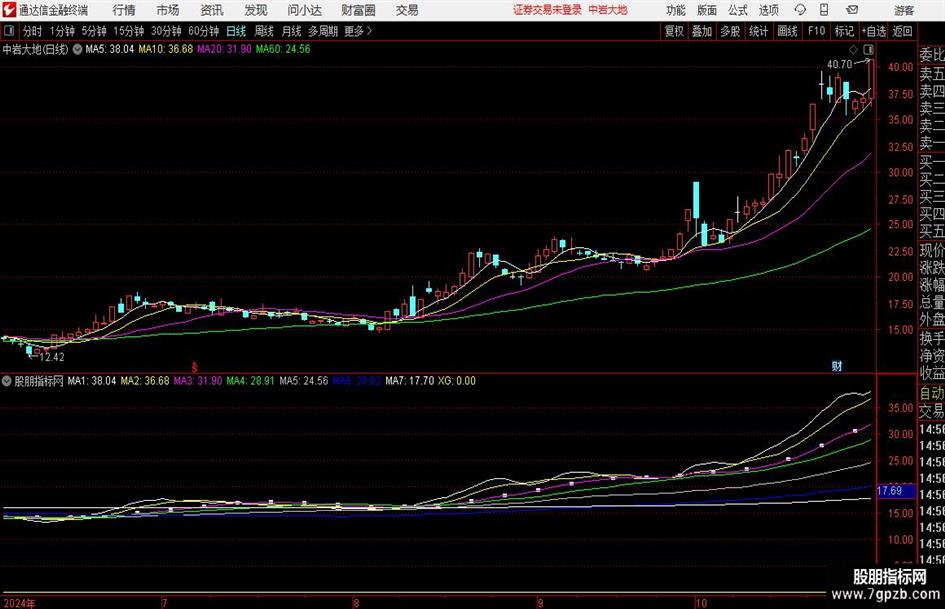
Task: Click the 多股 multi-stock toolbar button
Action: tap(730, 31)
